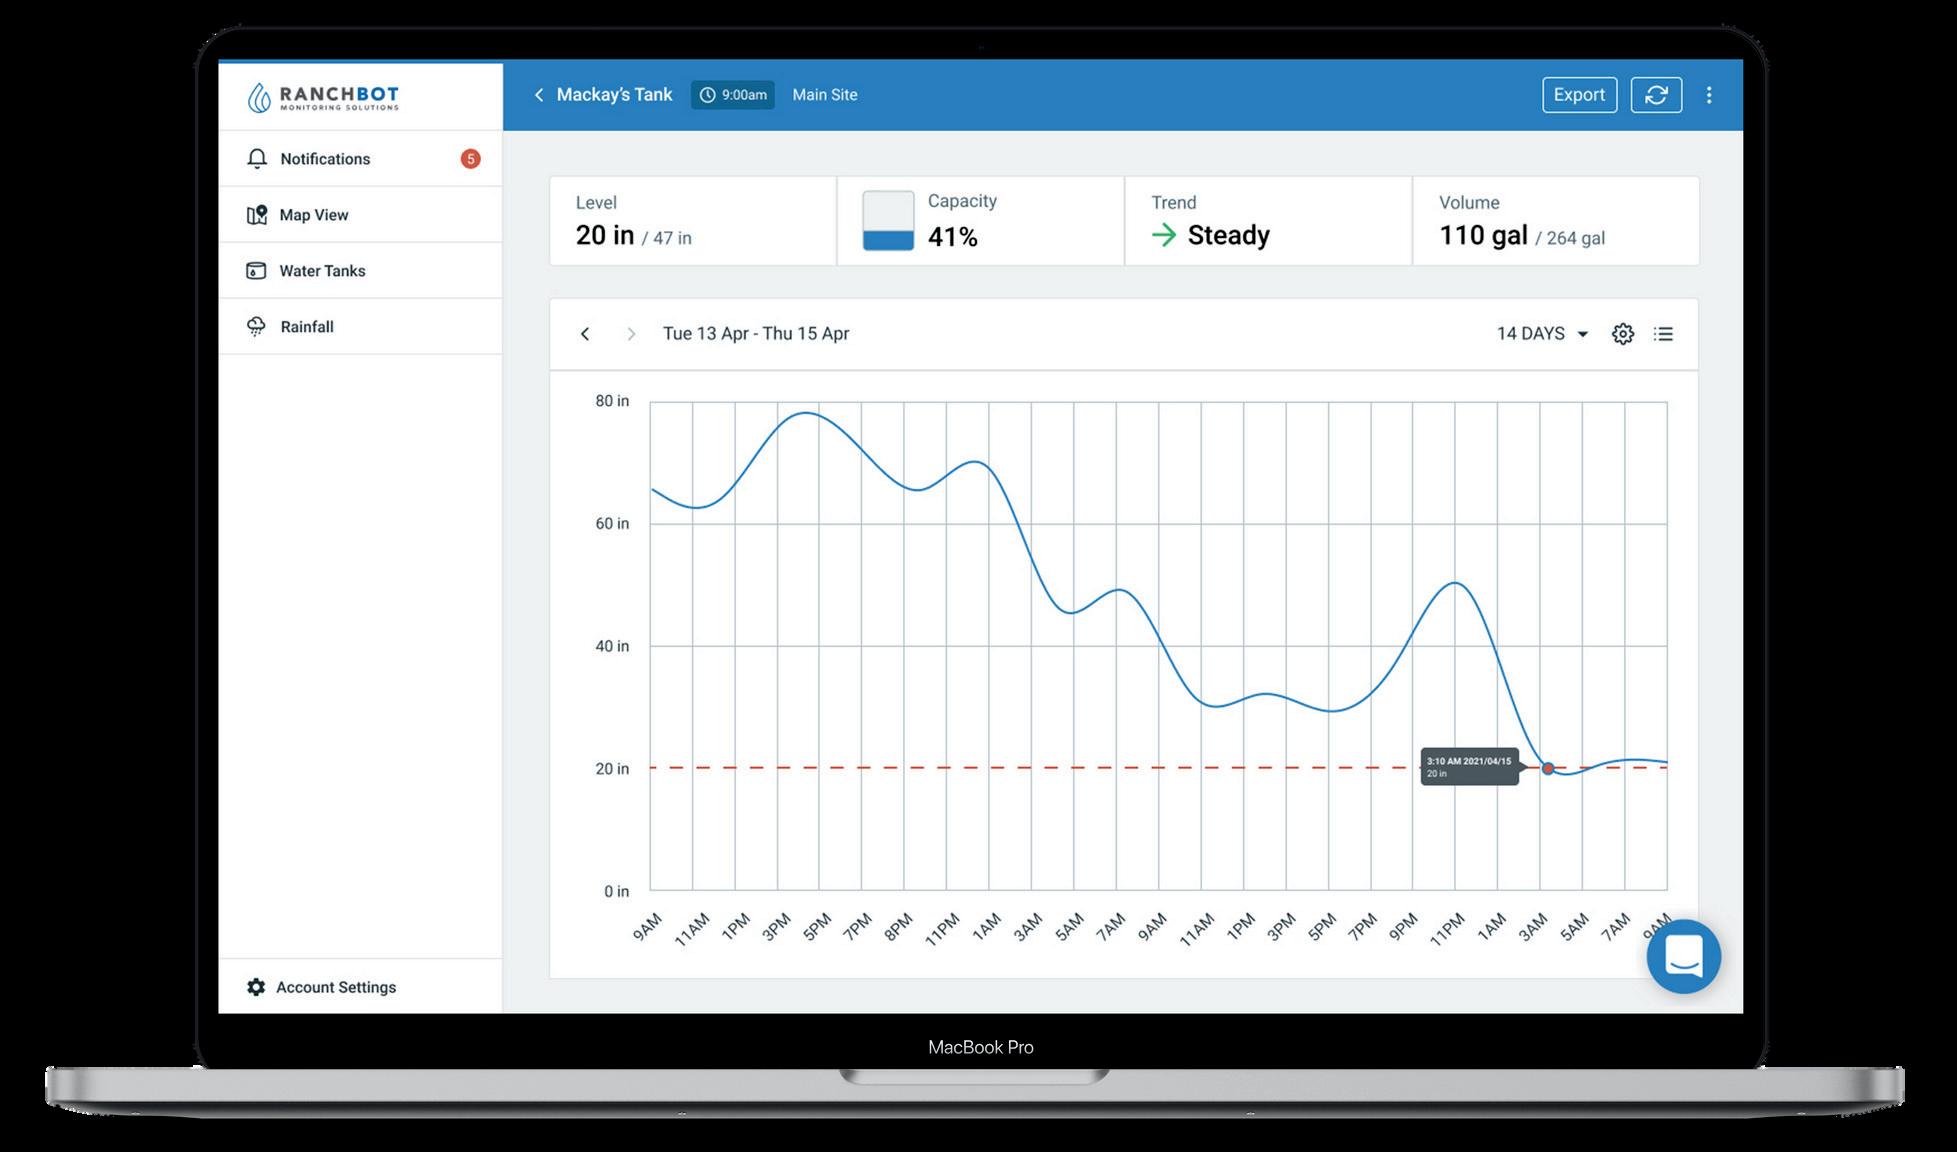Click the refresh icon button
The image size is (1957, 1152).
[1656, 95]
